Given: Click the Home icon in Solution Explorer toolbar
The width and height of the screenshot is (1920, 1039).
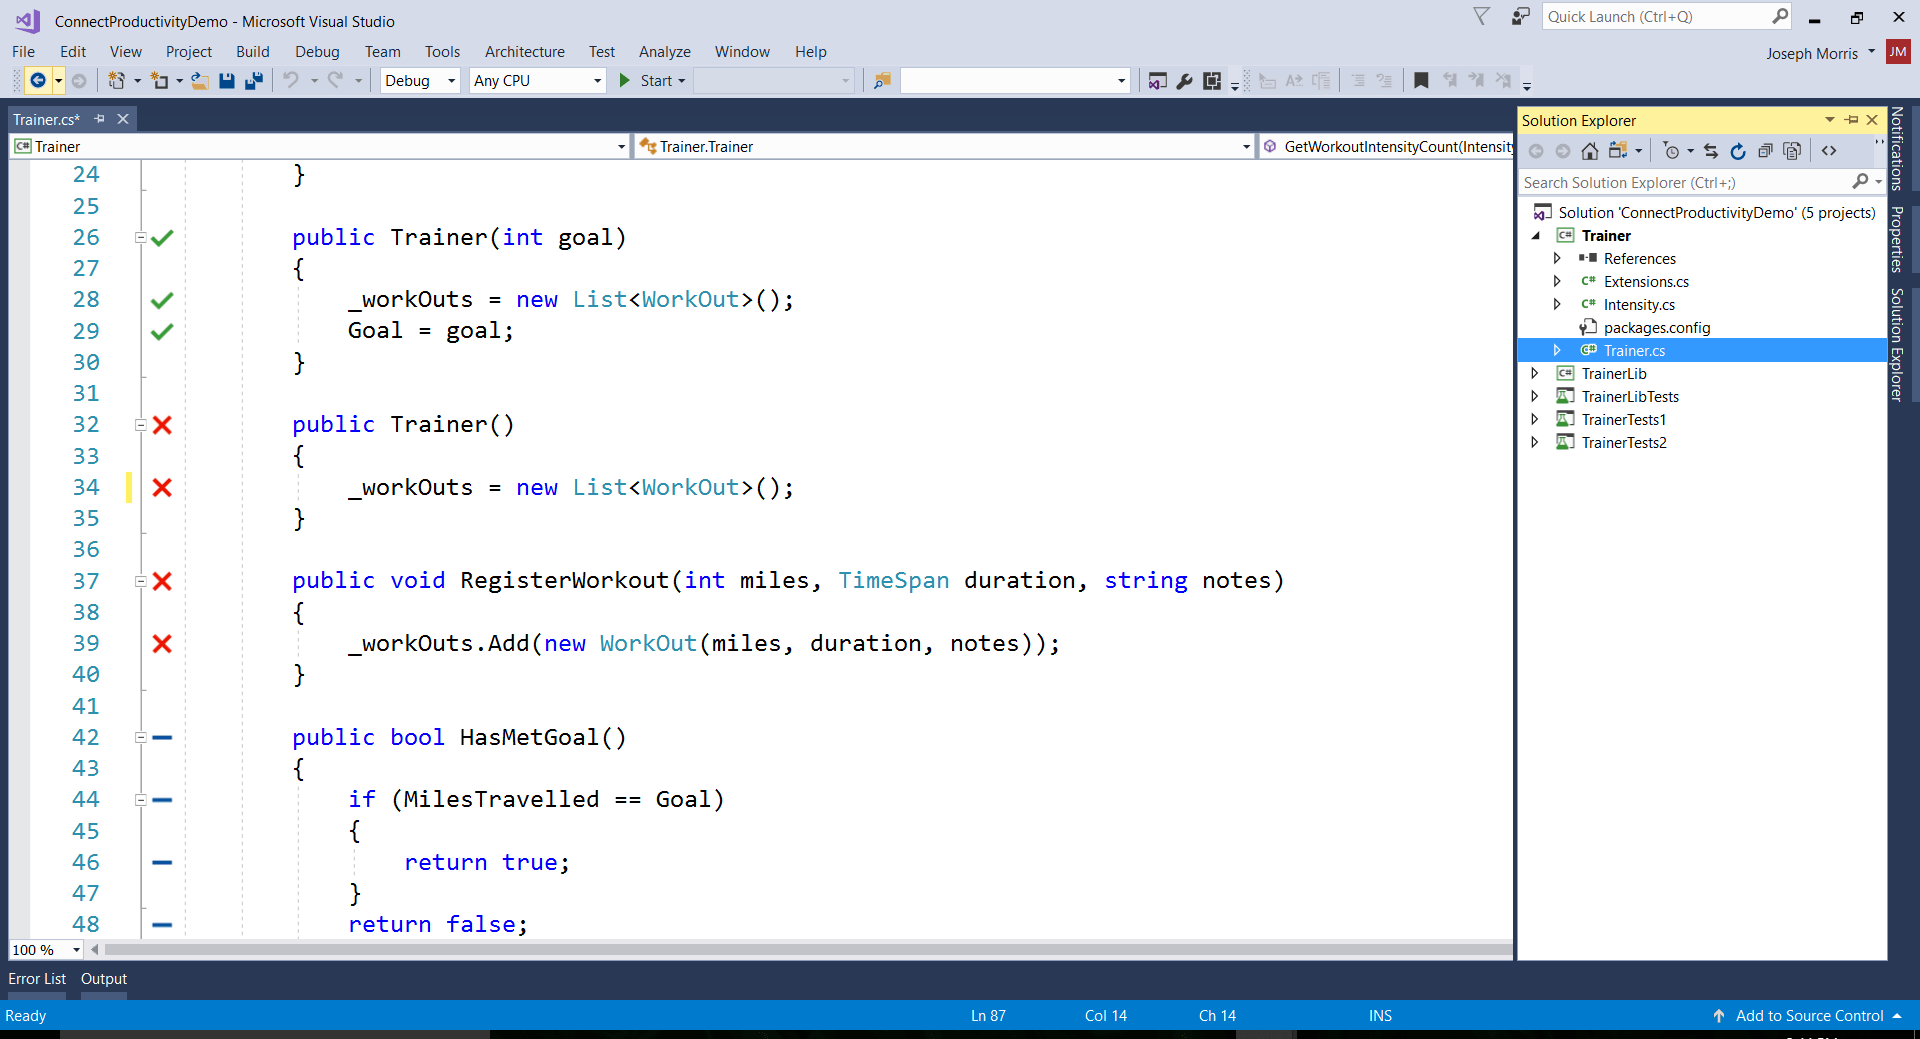Looking at the screenshot, I should point(1590,151).
